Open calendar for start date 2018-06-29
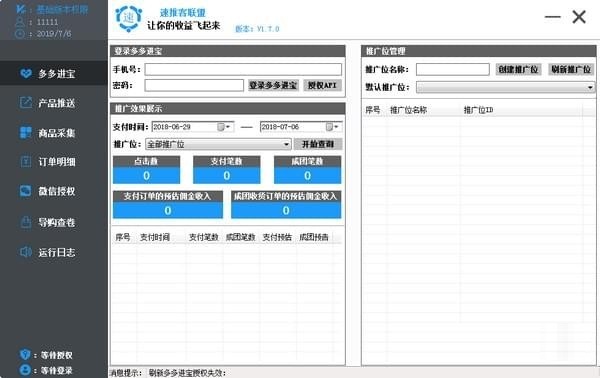The image size is (600, 378). point(223,127)
